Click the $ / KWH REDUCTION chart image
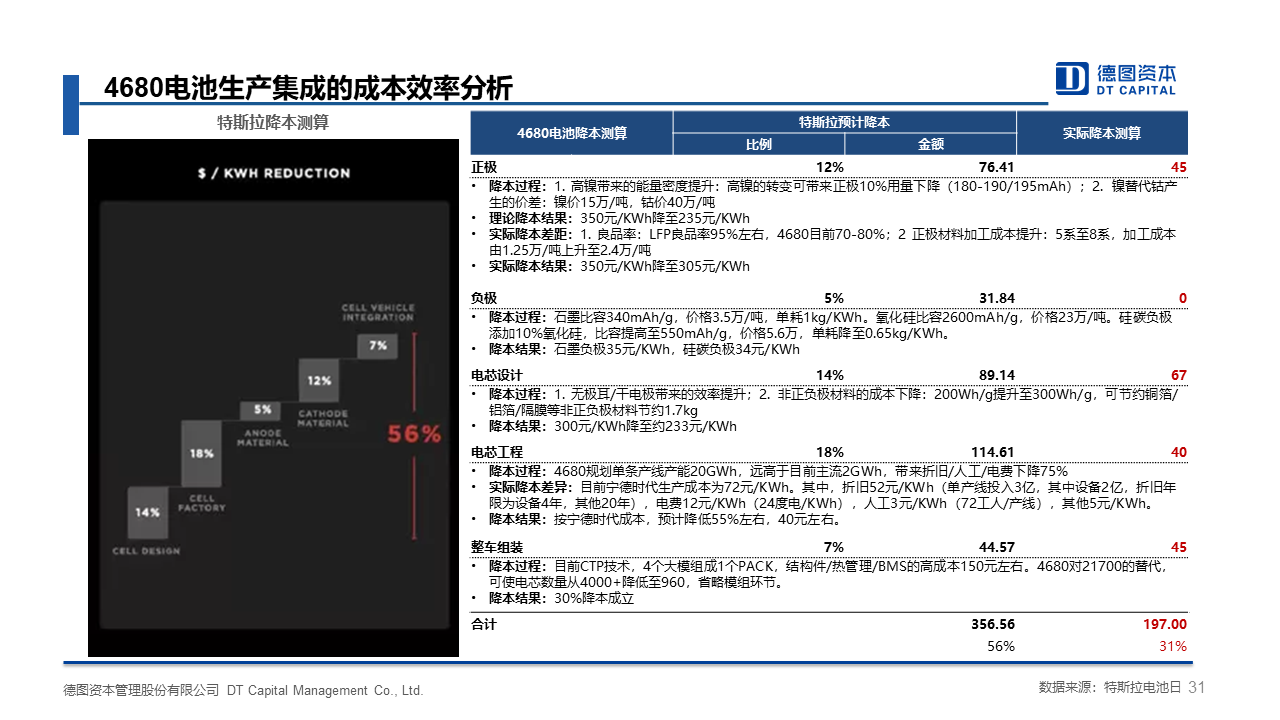The image size is (1280, 720). pos(273,397)
